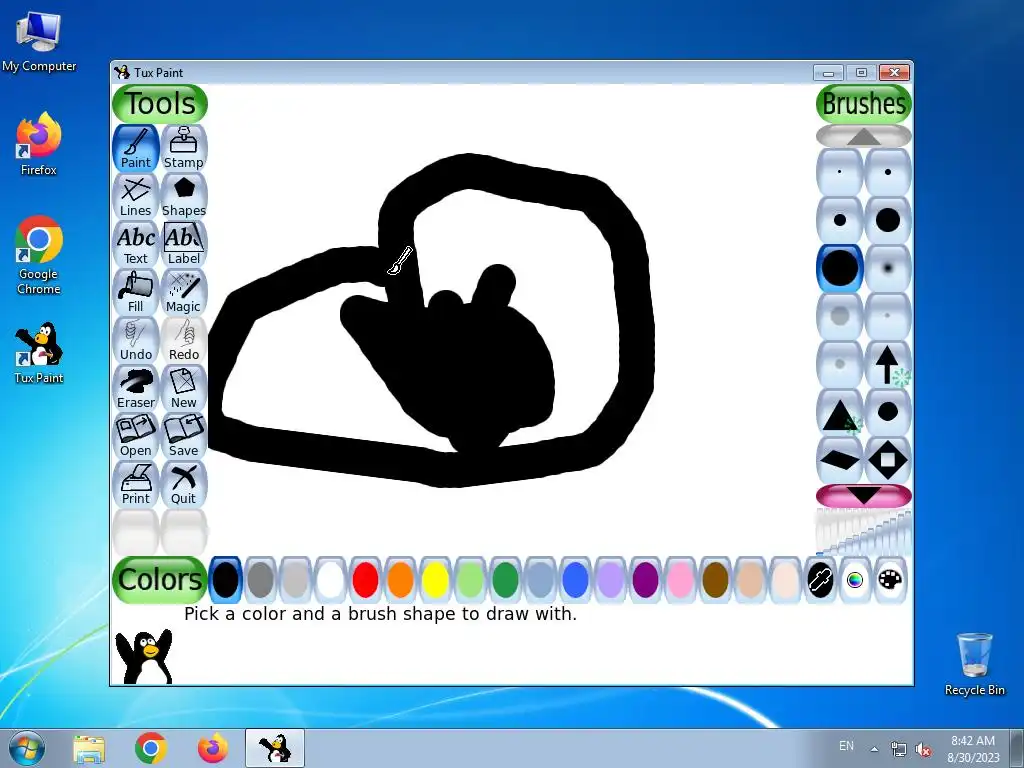Open the color mixer palette
The image size is (1024, 768).
(x=890, y=580)
